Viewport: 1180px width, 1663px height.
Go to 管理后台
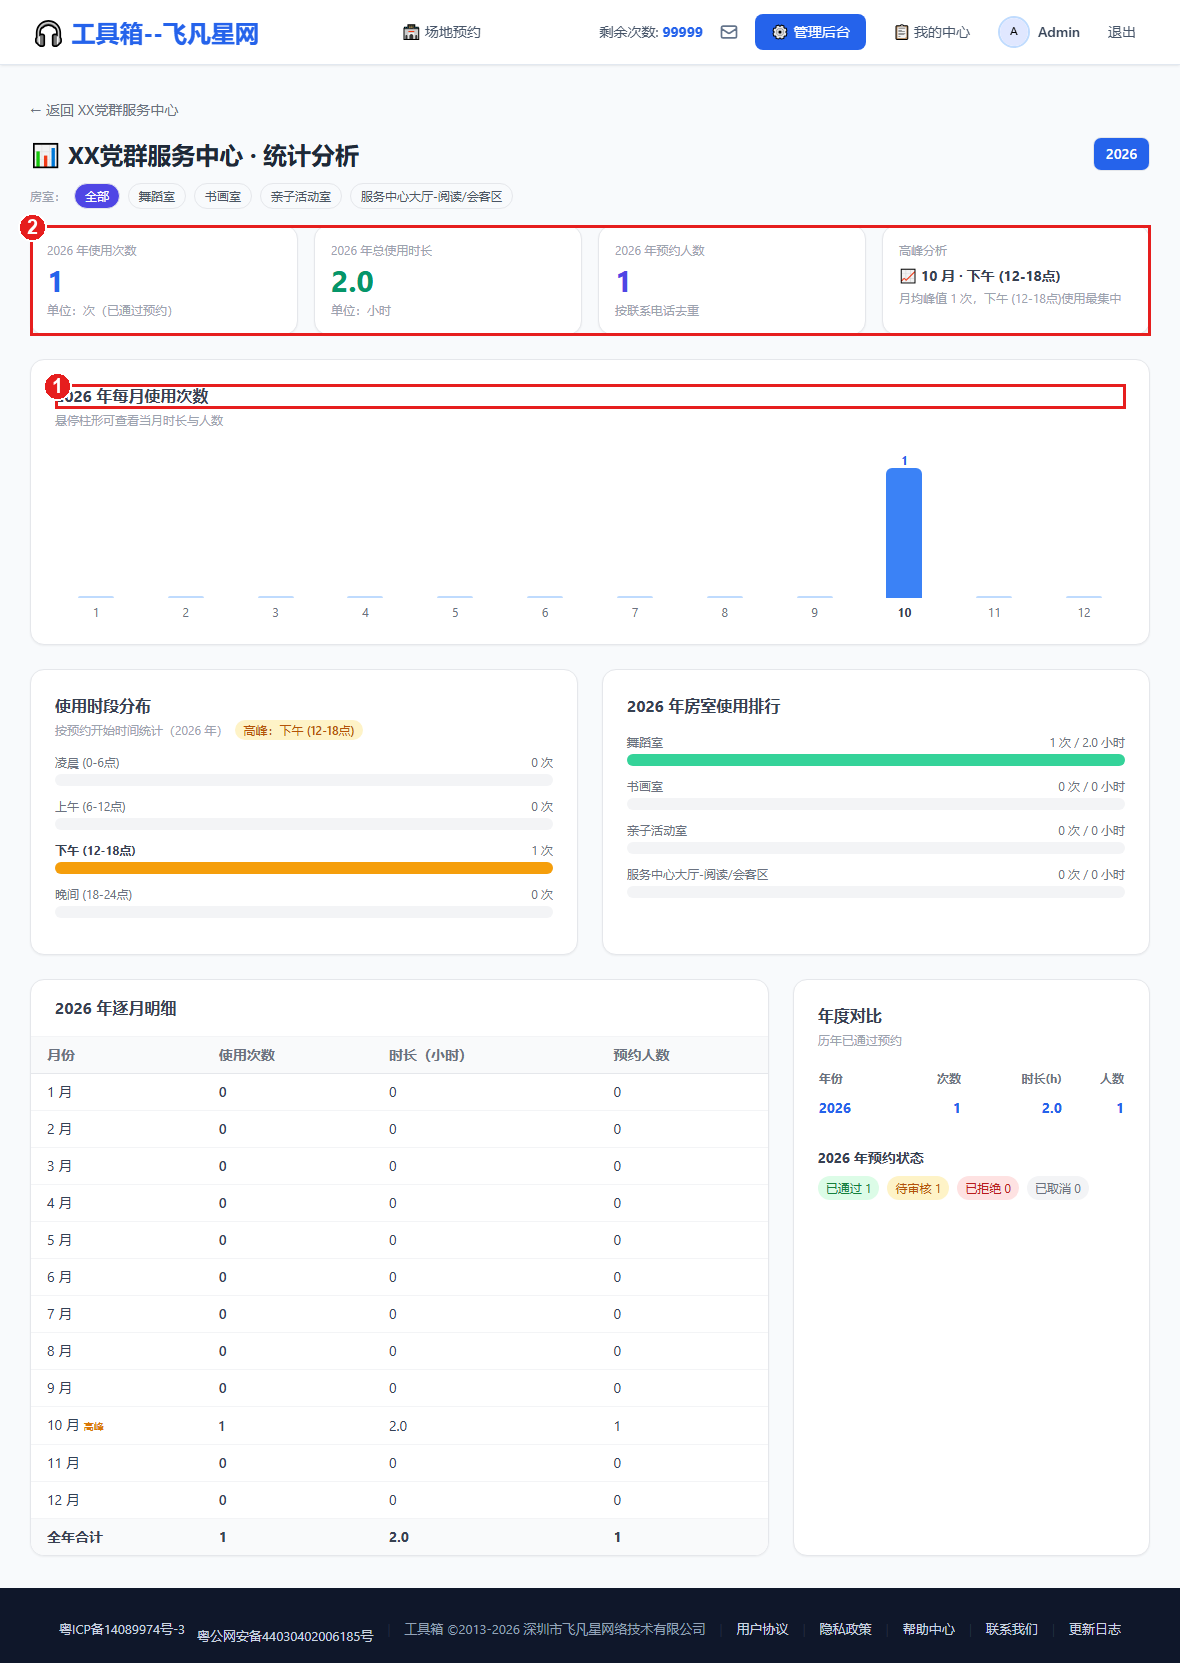pyautogui.click(x=810, y=32)
